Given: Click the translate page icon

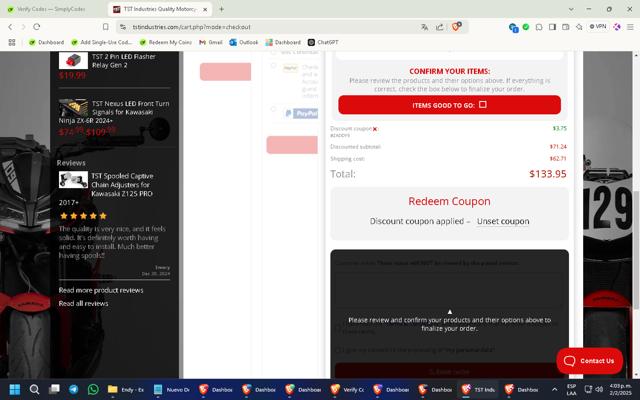Looking at the screenshot, I should (x=424, y=27).
